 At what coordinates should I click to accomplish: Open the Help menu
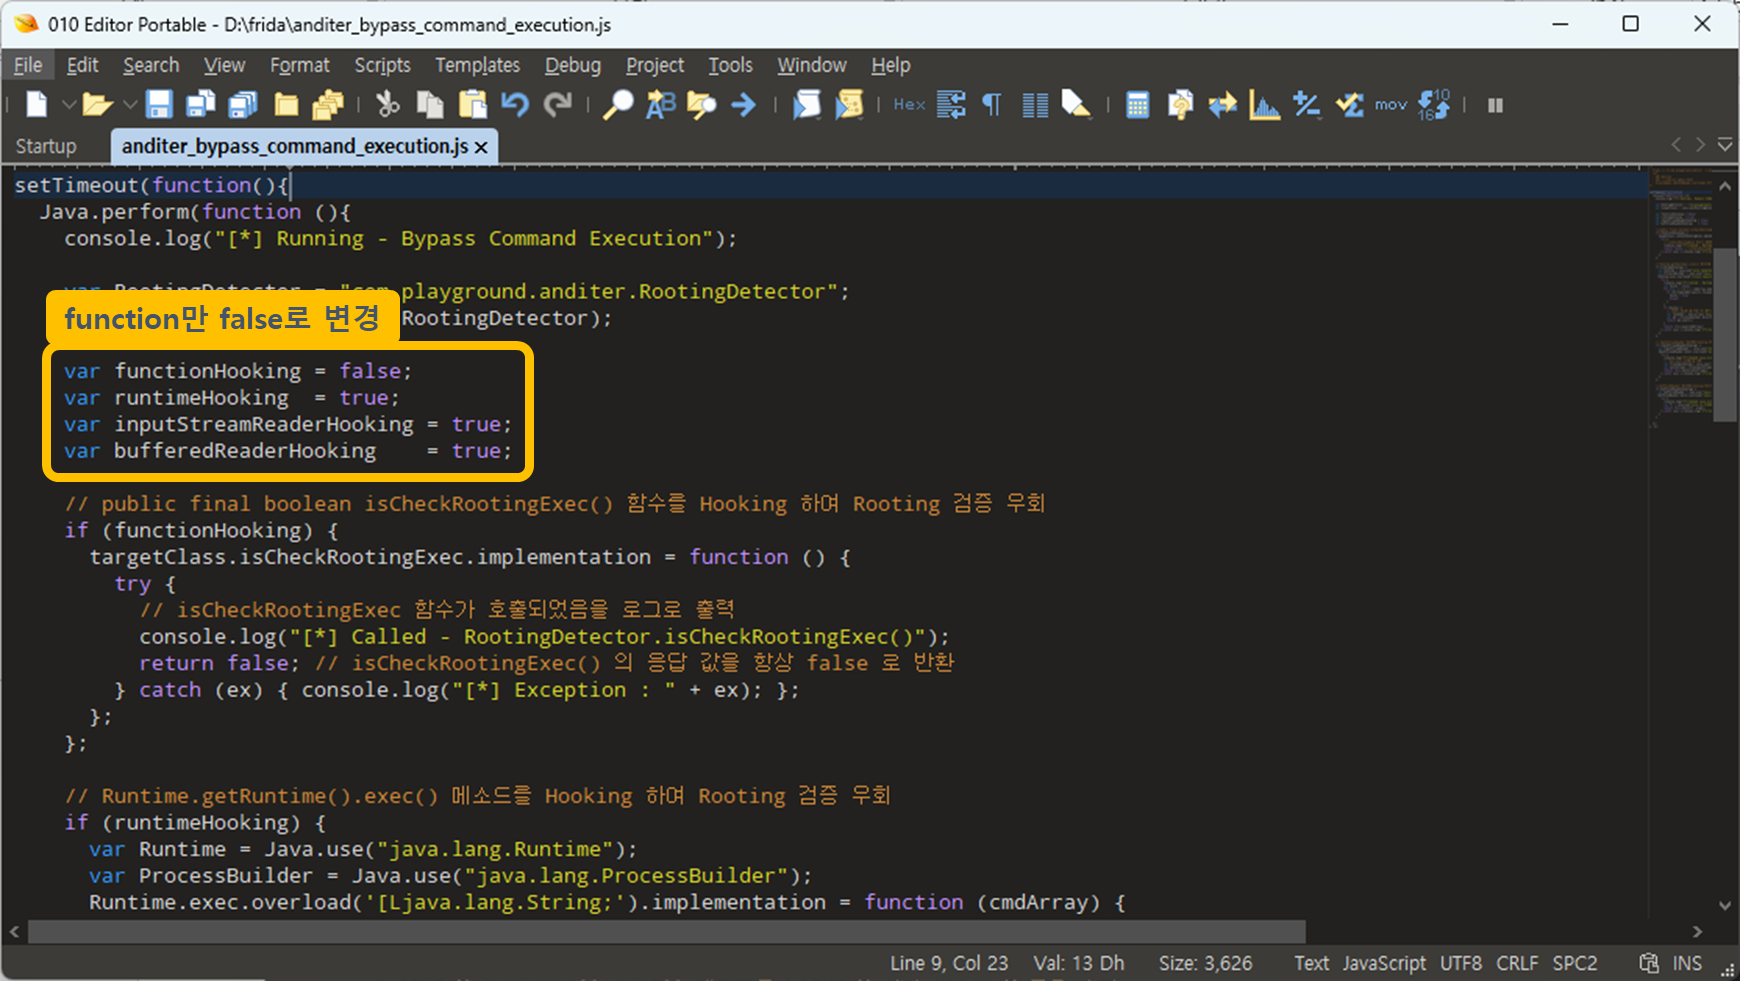coord(890,65)
